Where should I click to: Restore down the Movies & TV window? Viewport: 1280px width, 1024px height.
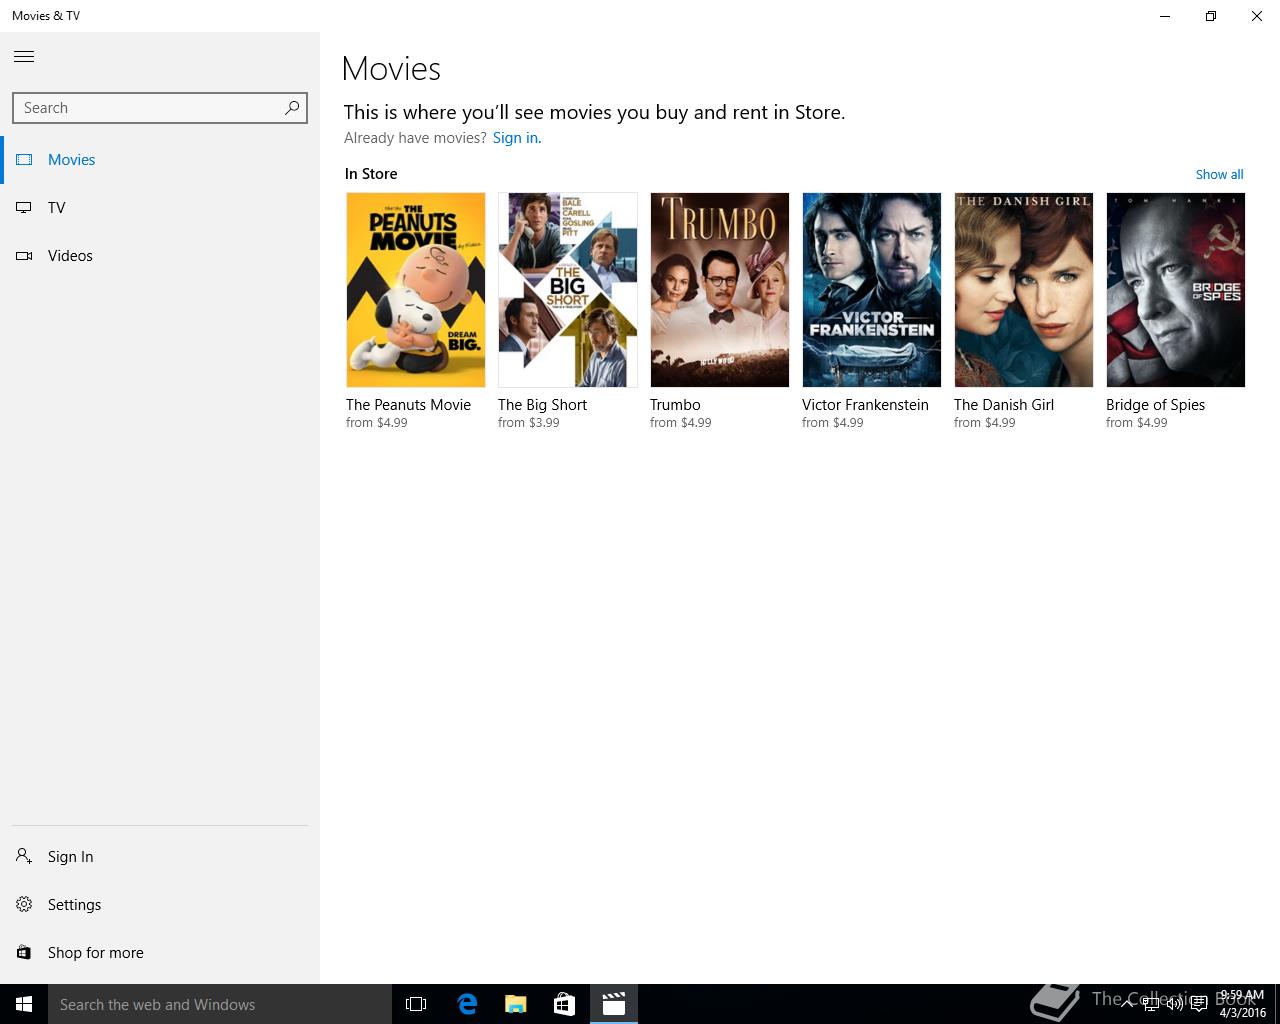pyautogui.click(x=1211, y=16)
